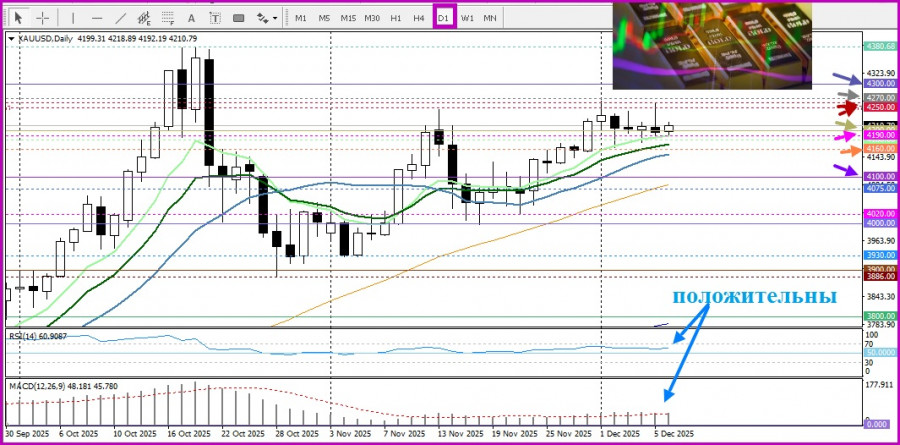Switch chart to M30 timeframe

(372, 18)
